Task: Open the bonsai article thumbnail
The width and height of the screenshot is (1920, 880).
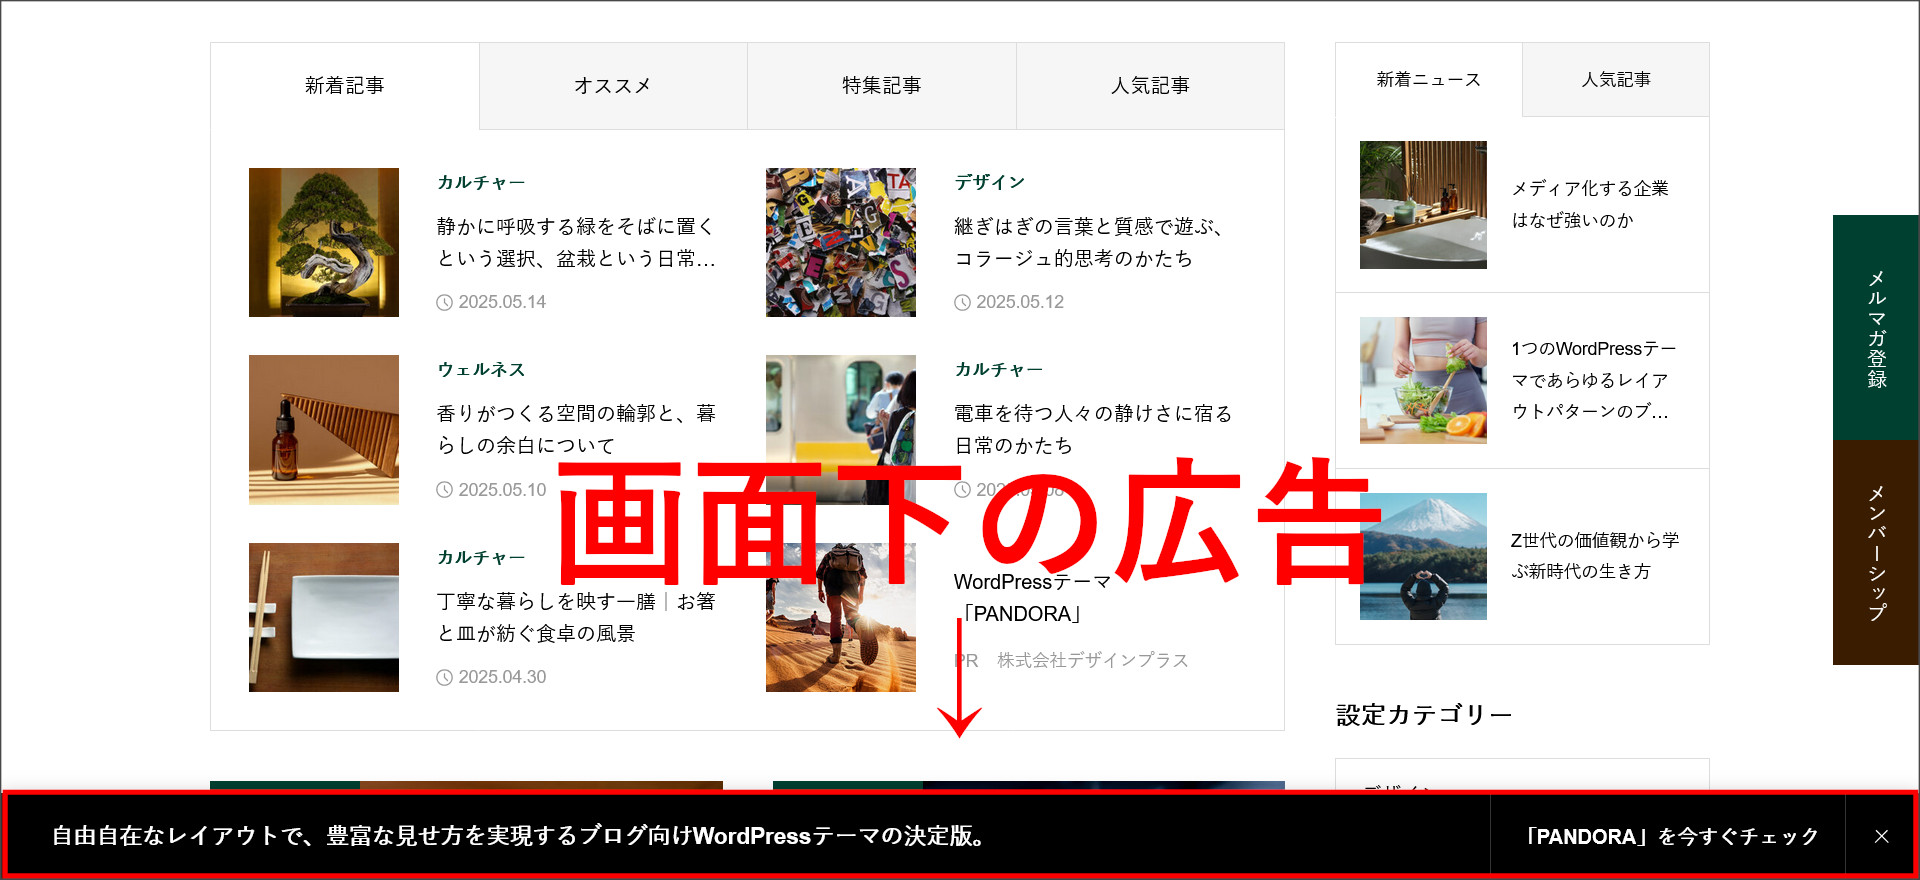Action: 324,242
